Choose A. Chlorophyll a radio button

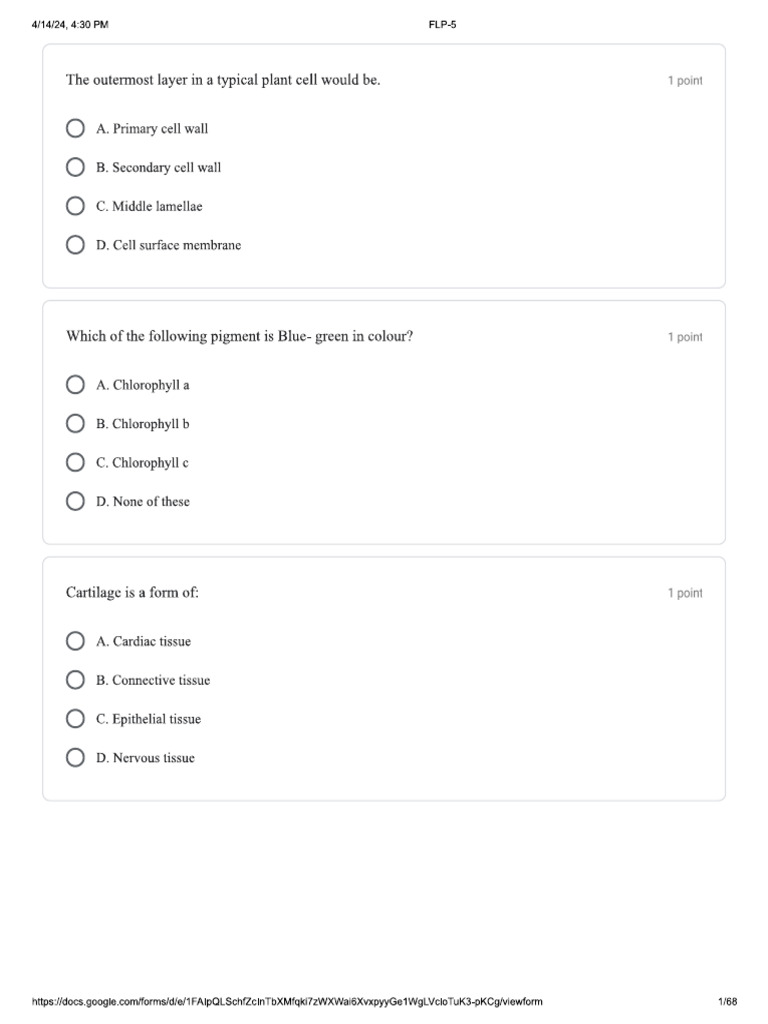click(76, 385)
